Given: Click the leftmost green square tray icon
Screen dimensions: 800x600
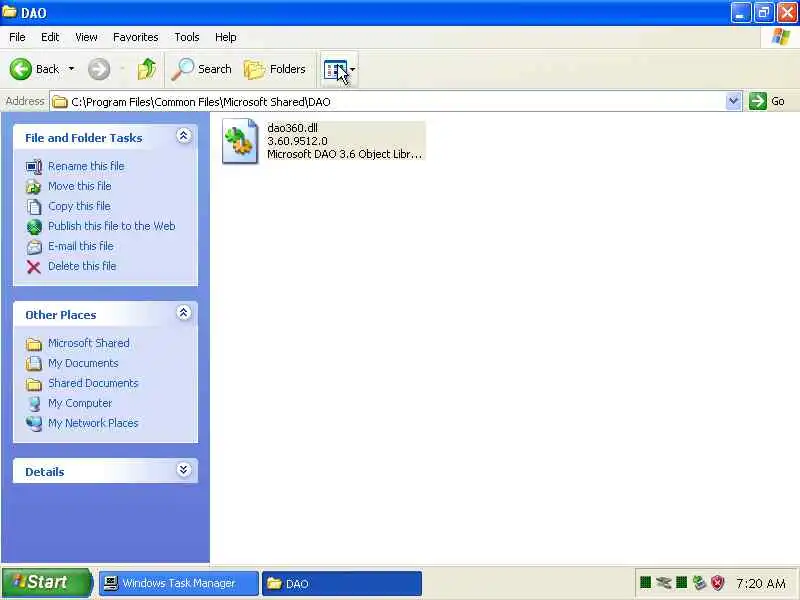Looking at the screenshot, I should click(645, 582).
